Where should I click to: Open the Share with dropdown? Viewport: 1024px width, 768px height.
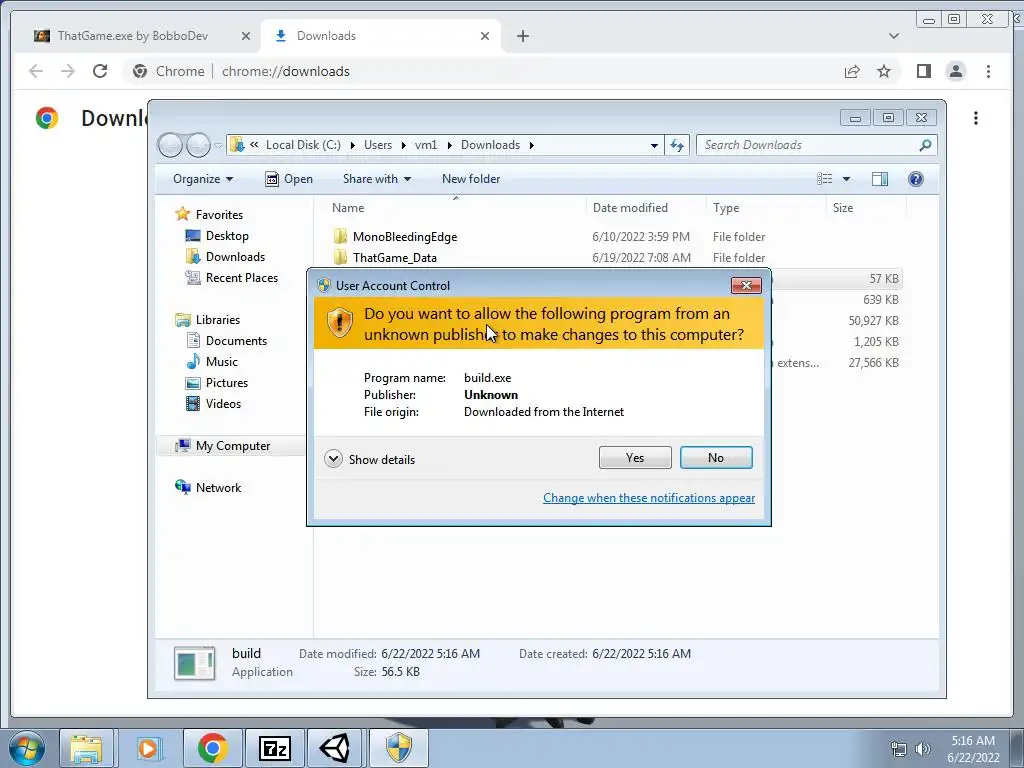point(377,179)
